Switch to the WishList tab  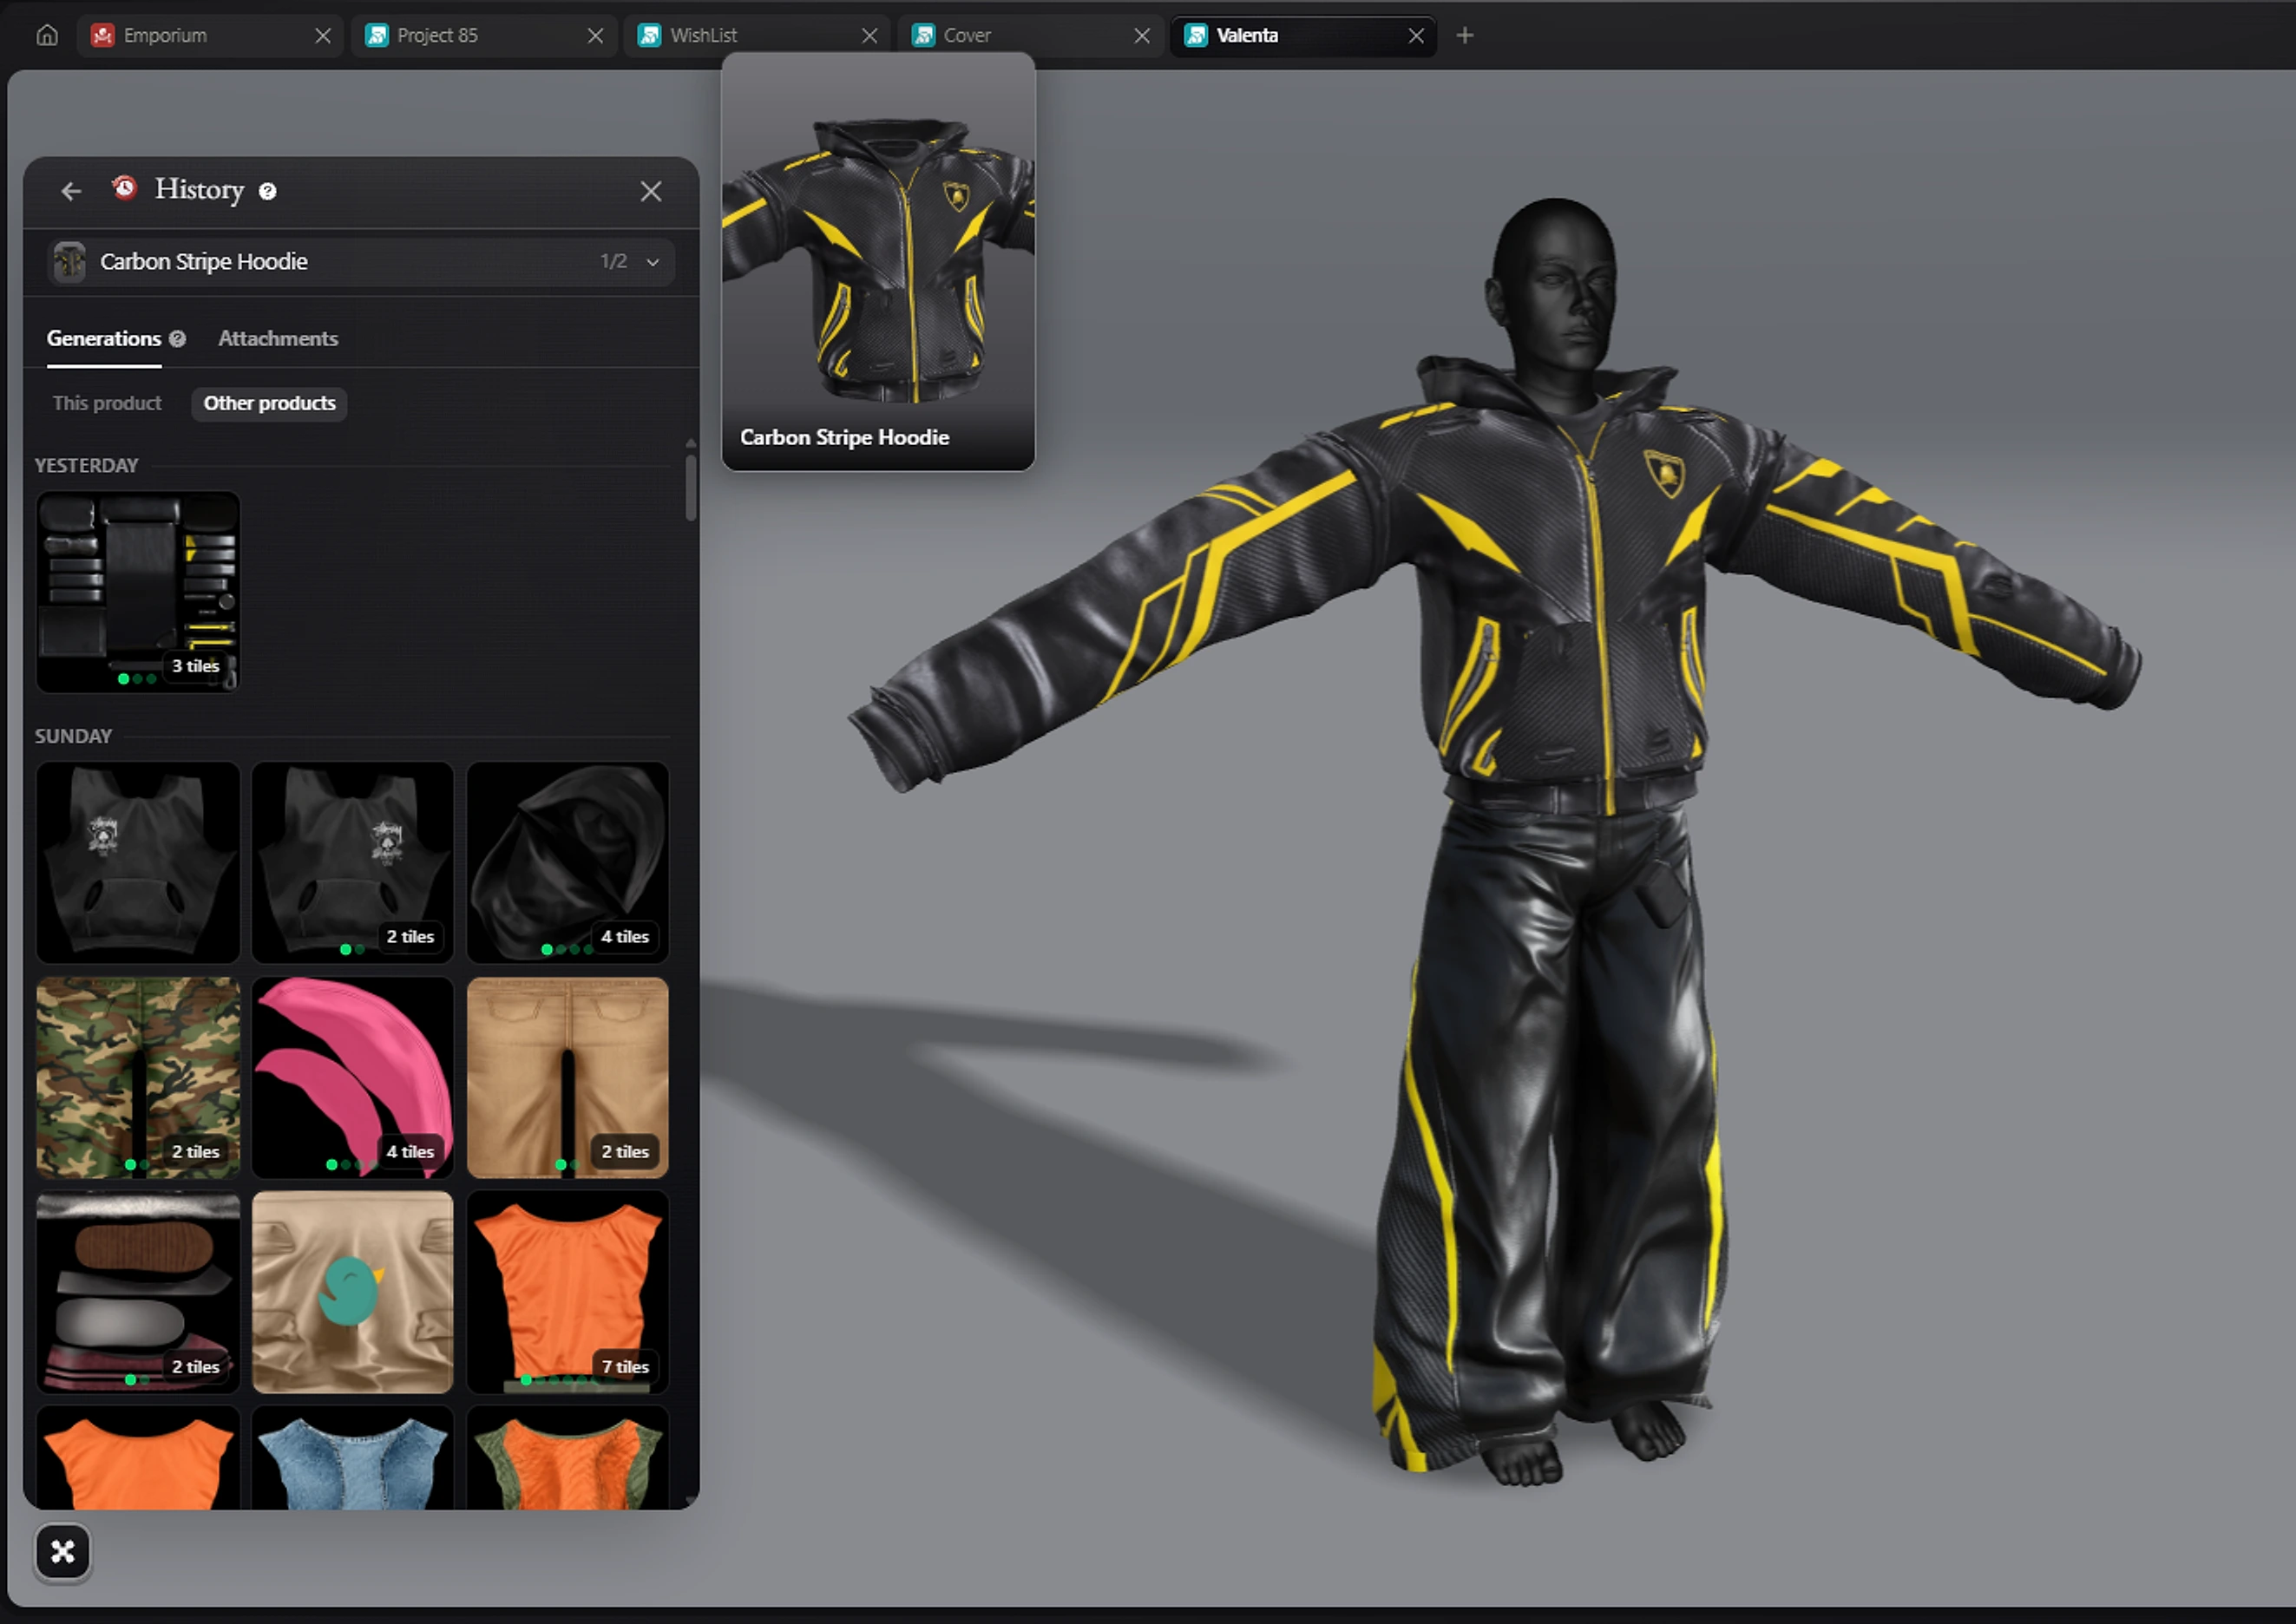point(757,36)
